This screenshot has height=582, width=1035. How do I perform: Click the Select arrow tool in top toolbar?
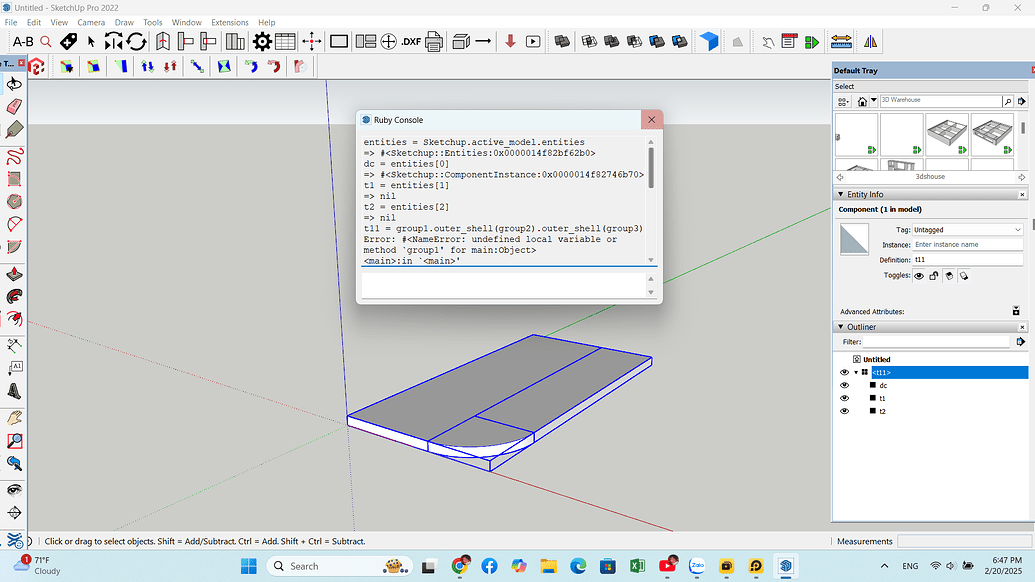point(90,41)
